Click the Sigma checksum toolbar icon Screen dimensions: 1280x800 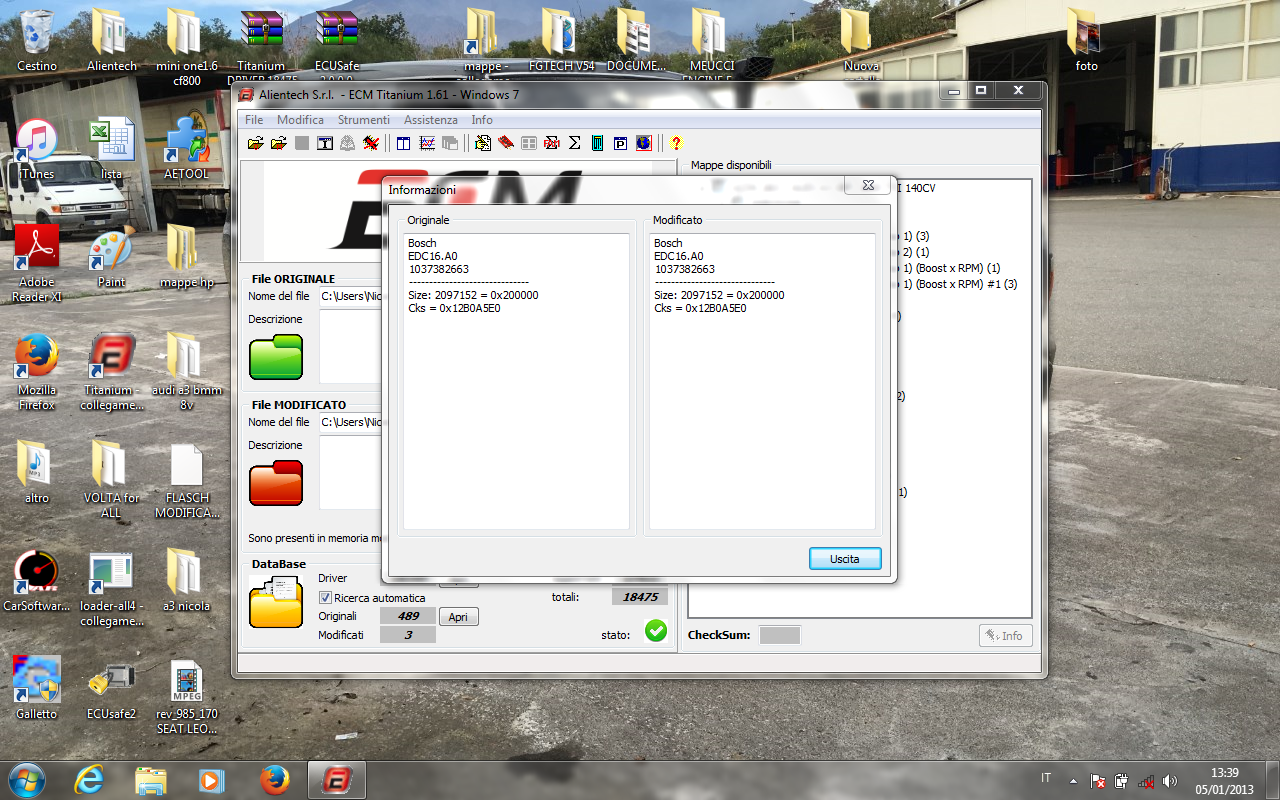tap(574, 143)
